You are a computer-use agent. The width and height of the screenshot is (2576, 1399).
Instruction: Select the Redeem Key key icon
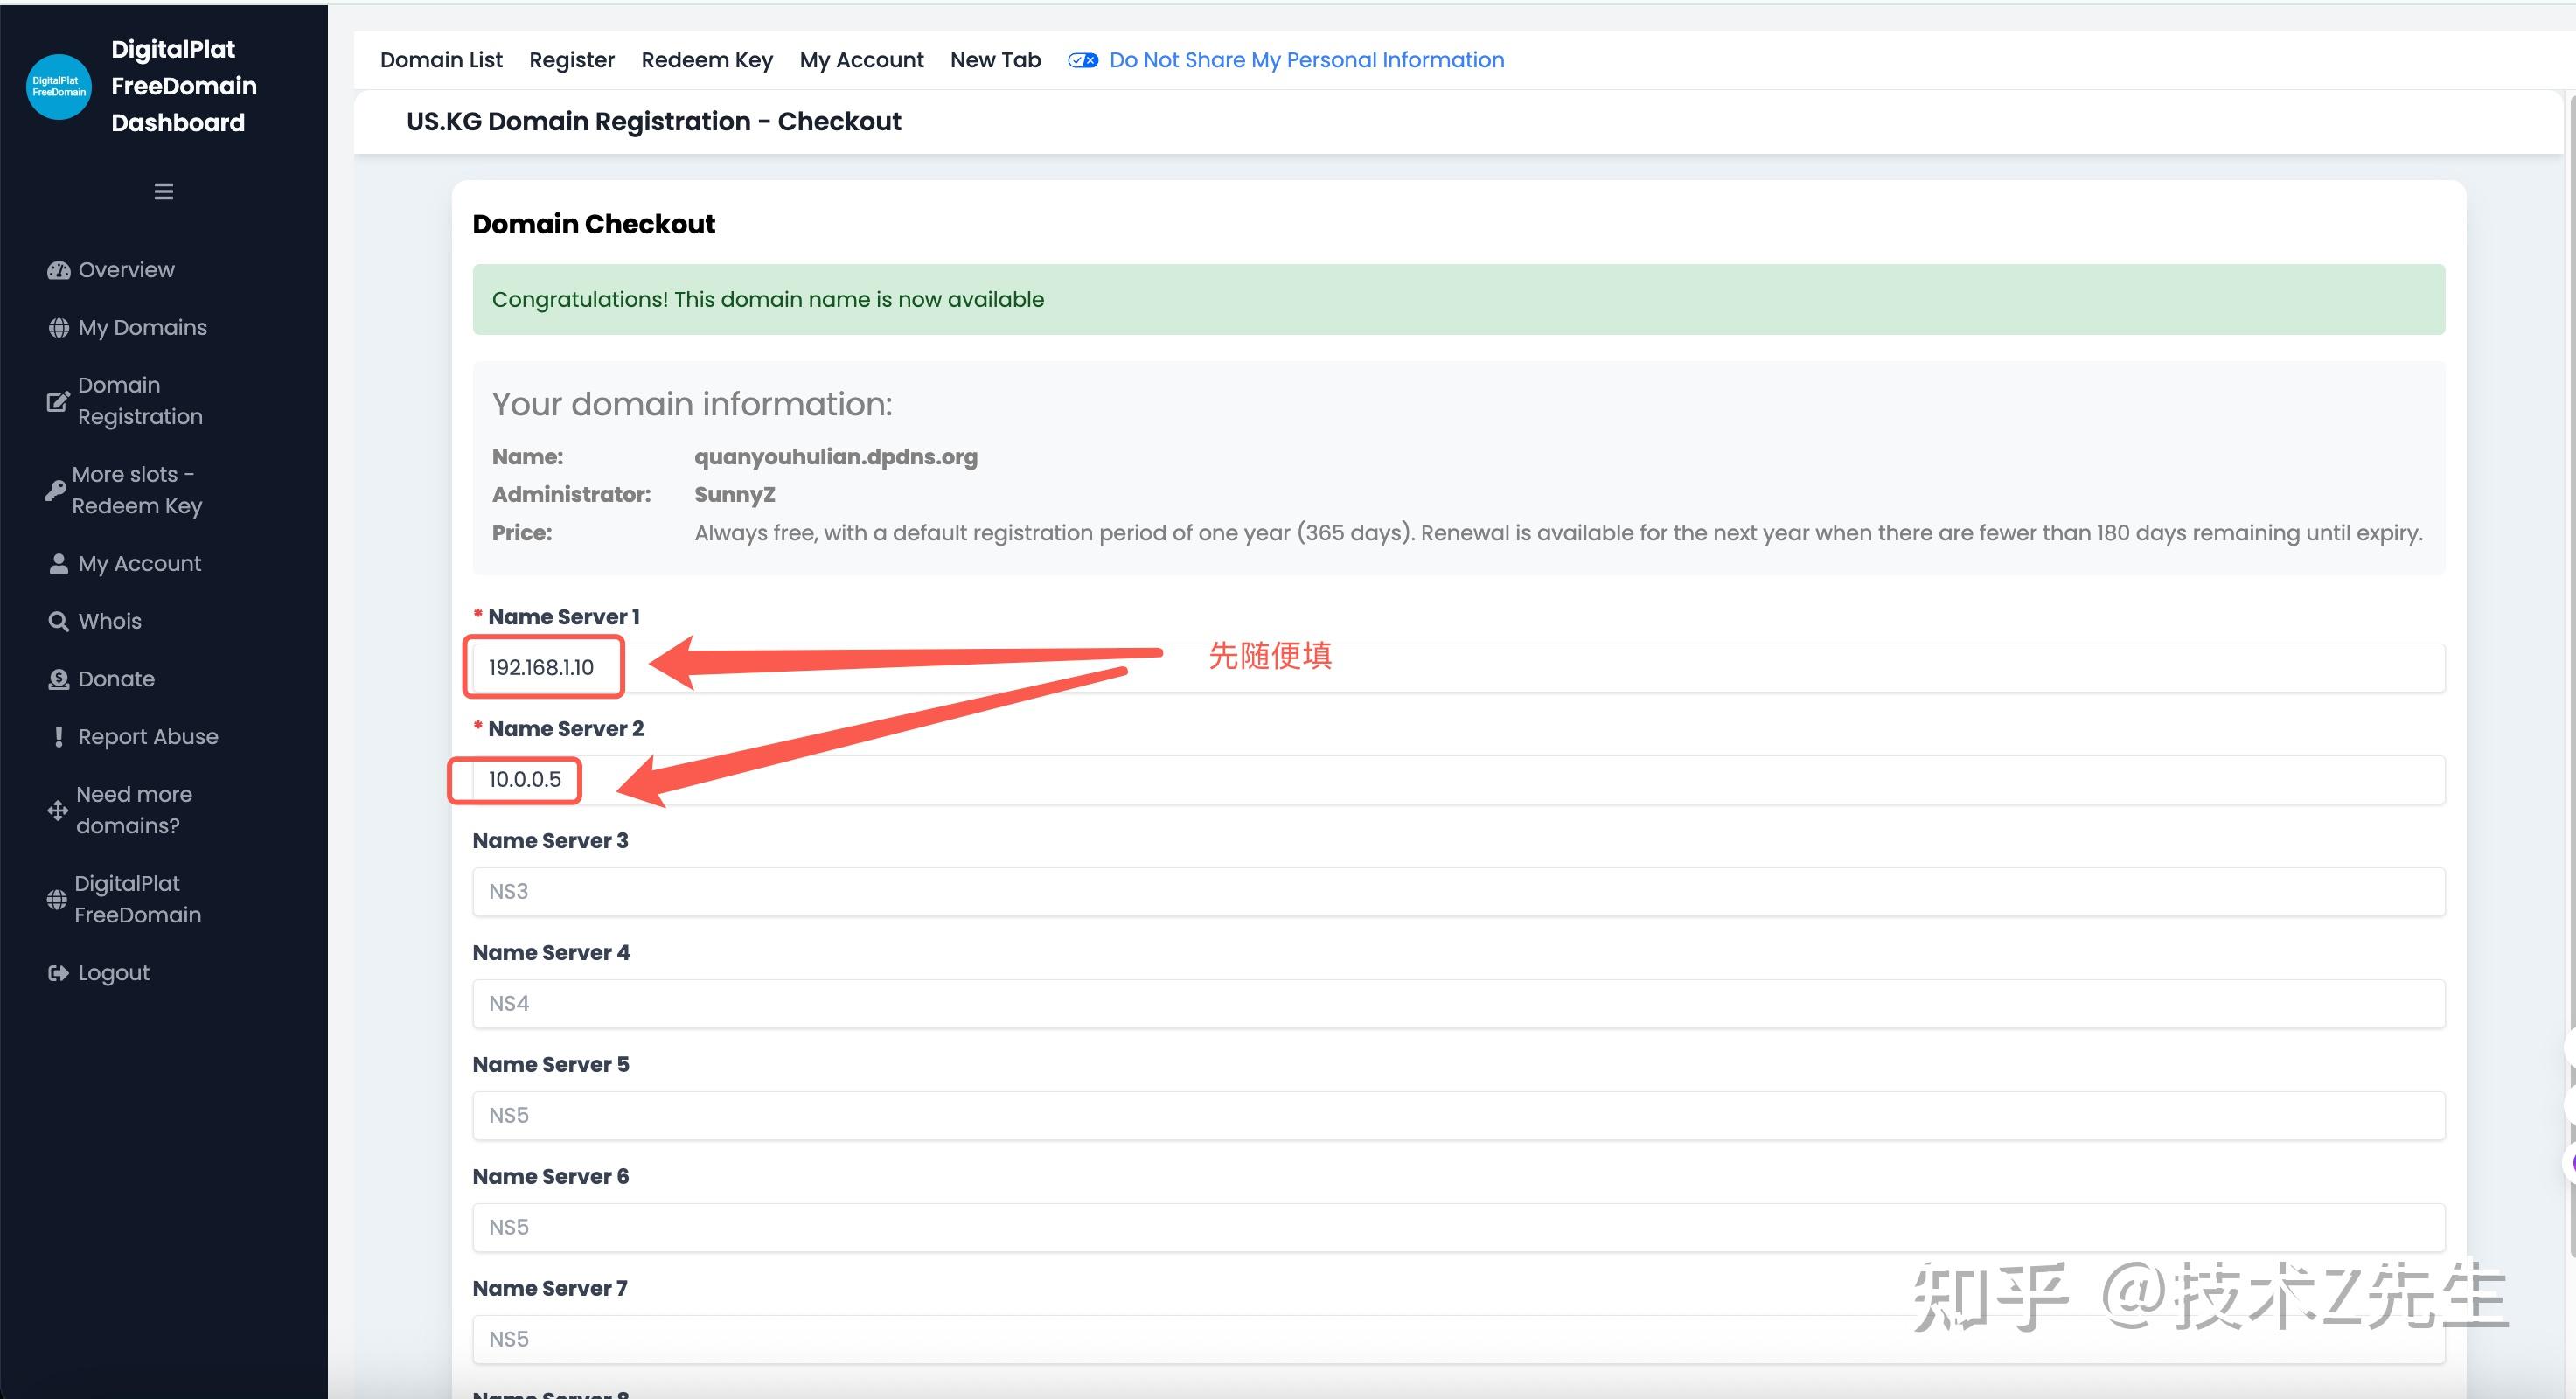tap(58, 489)
